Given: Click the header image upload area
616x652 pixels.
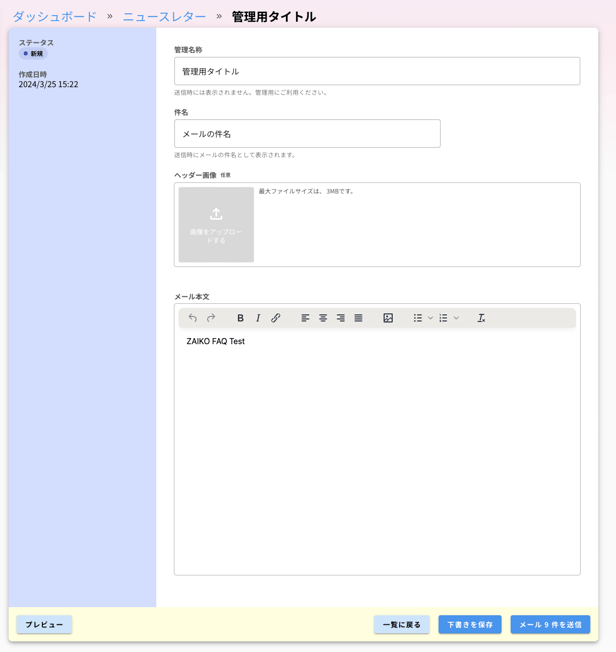Looking at the screenshot, I should (x=216, y=225).
